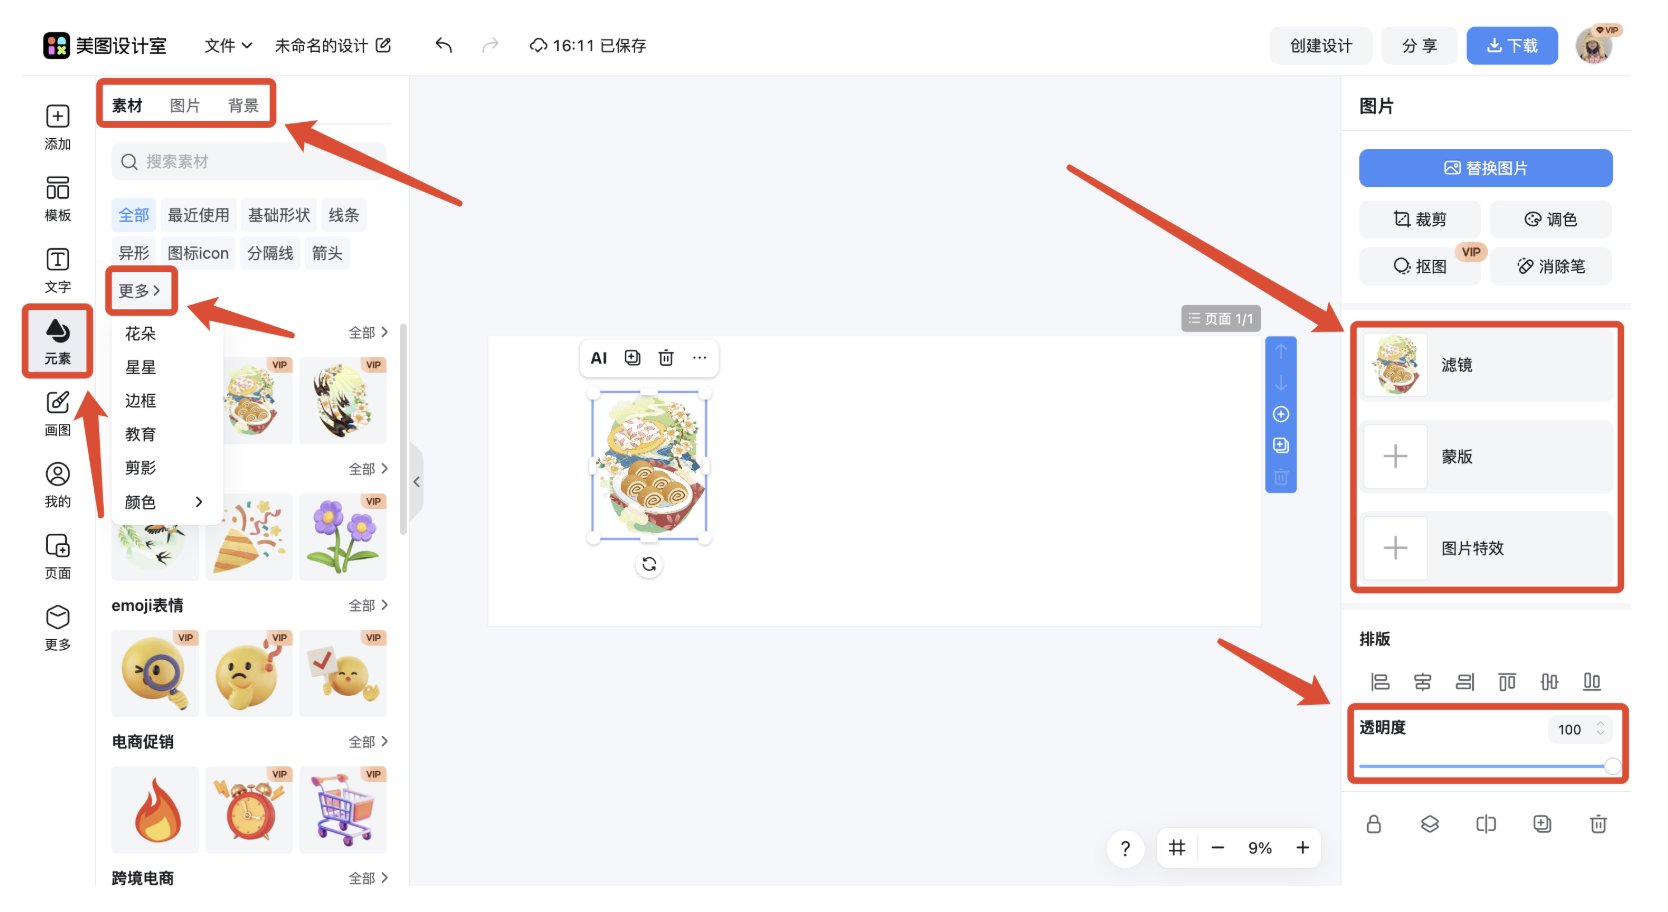The image size is (1668, 912).
Task: Open the 模板 templates panel
Action: [x=58, y=198]
